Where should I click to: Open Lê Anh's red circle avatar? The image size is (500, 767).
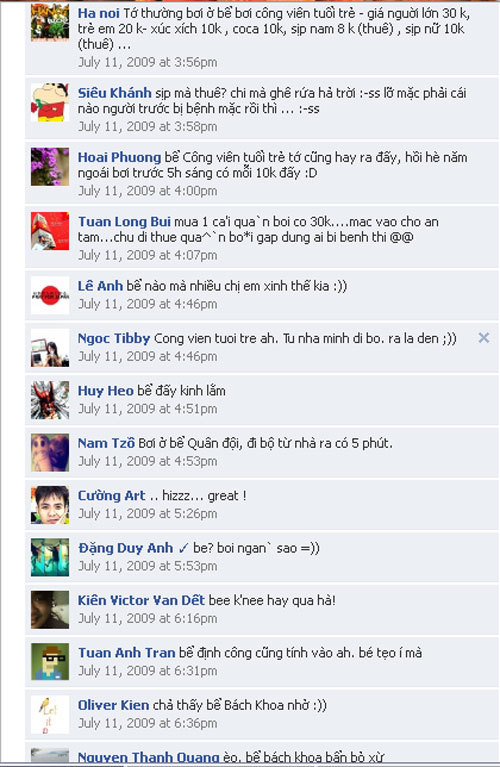click(x=50, y=295)
